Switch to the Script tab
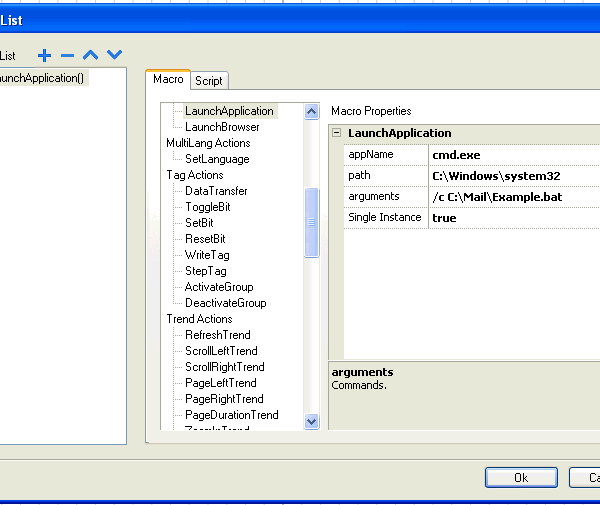The width and height of the screenshot is (600, 505). click(x=209, y=81)
